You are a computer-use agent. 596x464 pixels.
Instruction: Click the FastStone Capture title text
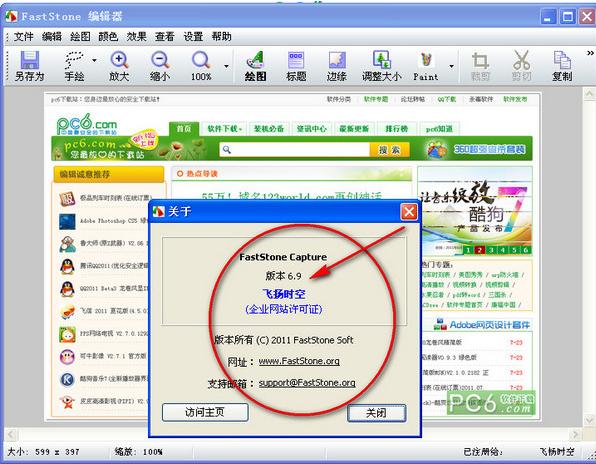click(283, 257)
